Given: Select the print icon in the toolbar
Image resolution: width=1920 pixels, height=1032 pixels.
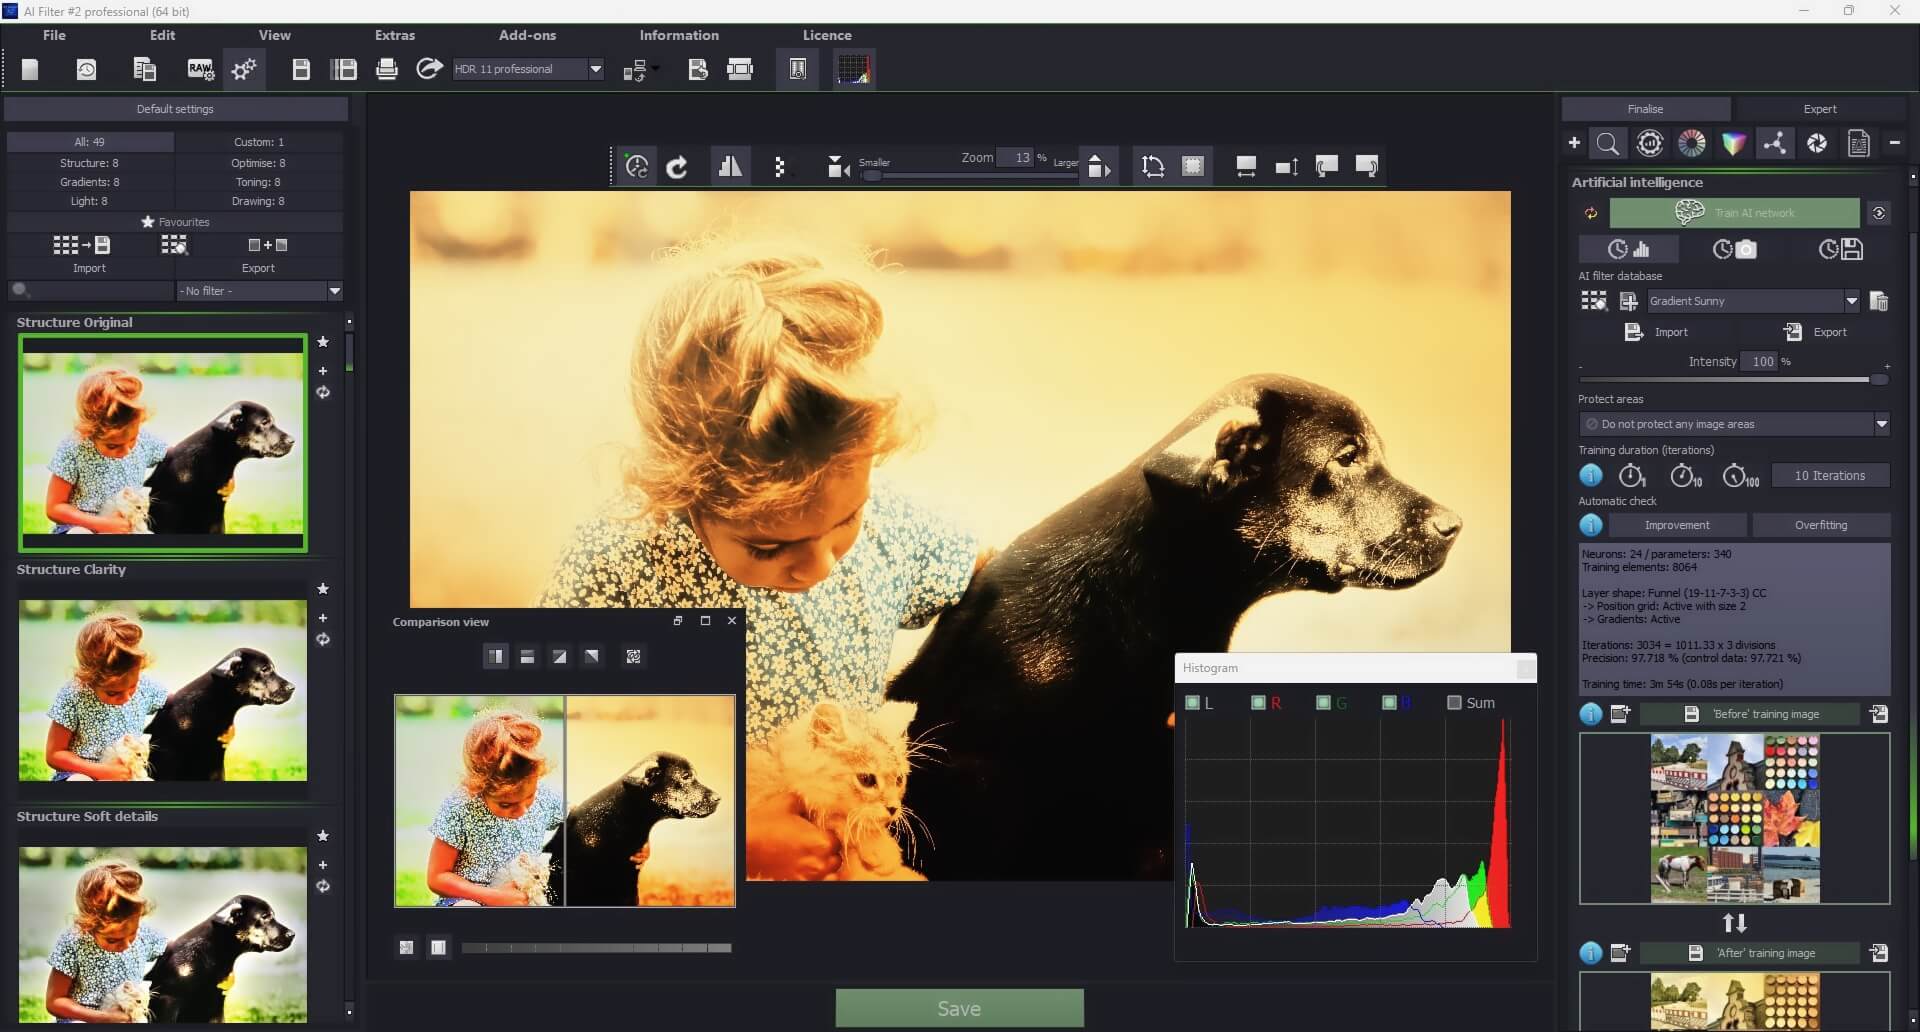Looking at the screenshot, I should coord(386,69).
